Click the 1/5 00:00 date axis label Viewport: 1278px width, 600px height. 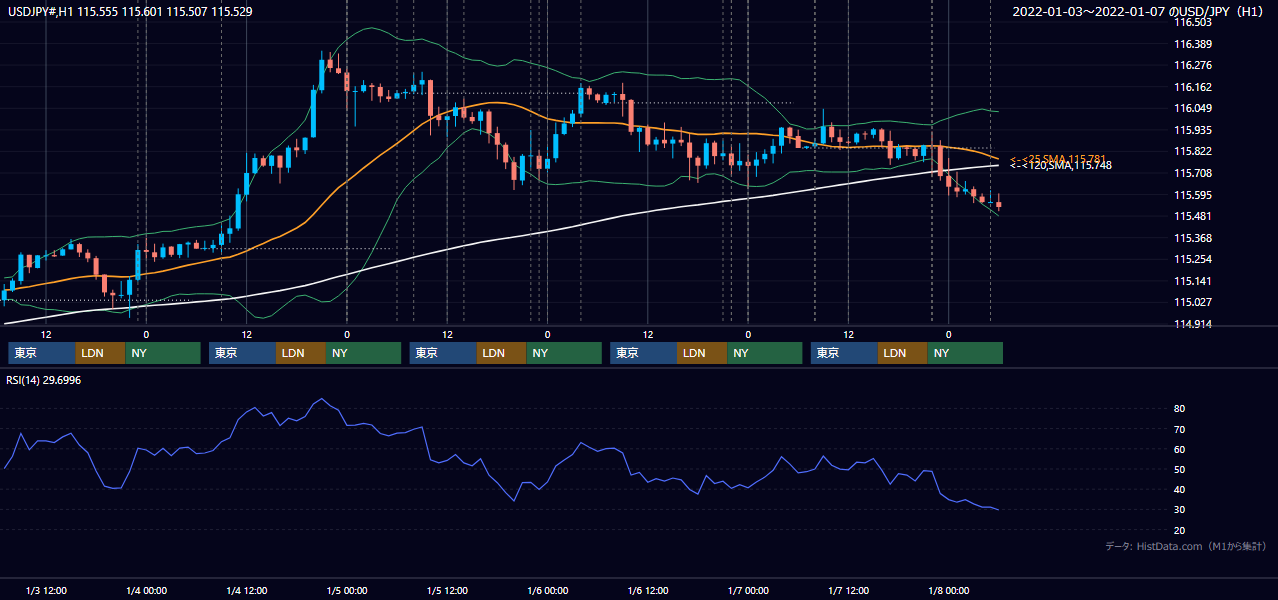[347, 590]
